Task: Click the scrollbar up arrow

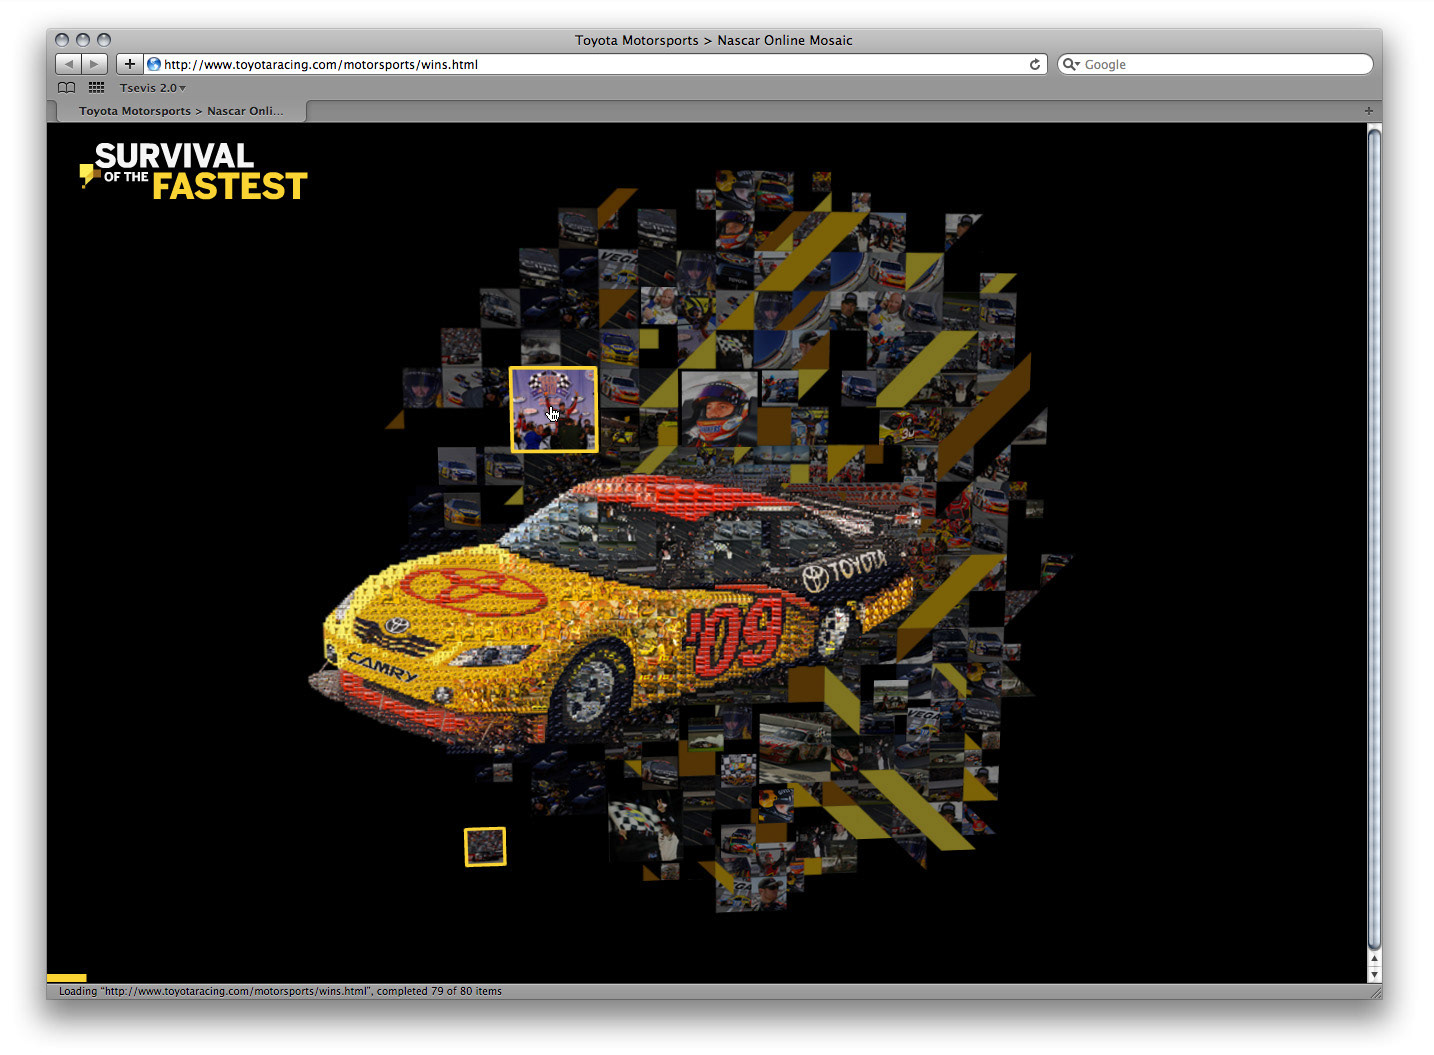Action: [x=1374, y=960]
